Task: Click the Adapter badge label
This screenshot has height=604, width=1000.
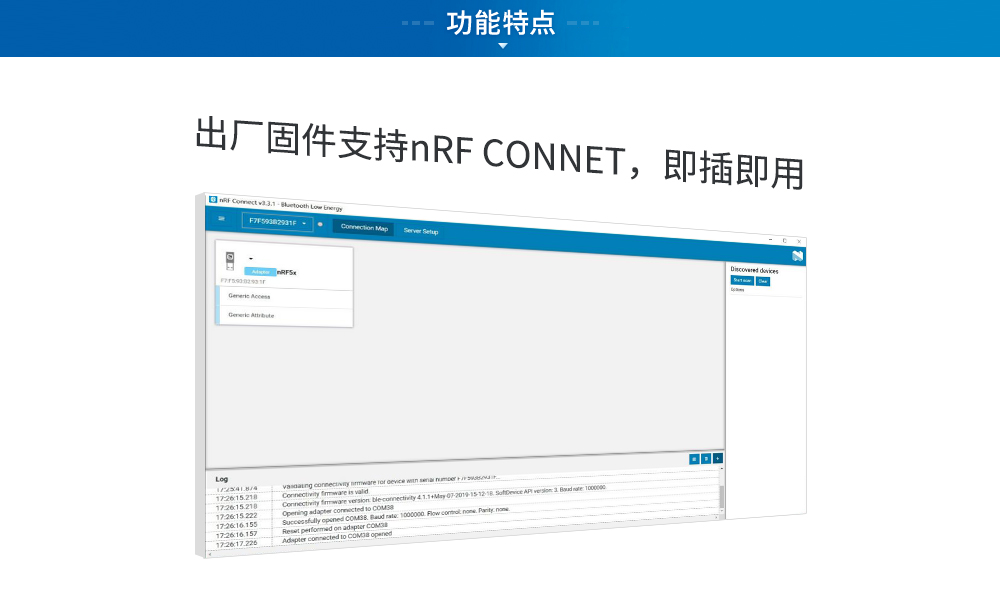Action: coord(260,271)
